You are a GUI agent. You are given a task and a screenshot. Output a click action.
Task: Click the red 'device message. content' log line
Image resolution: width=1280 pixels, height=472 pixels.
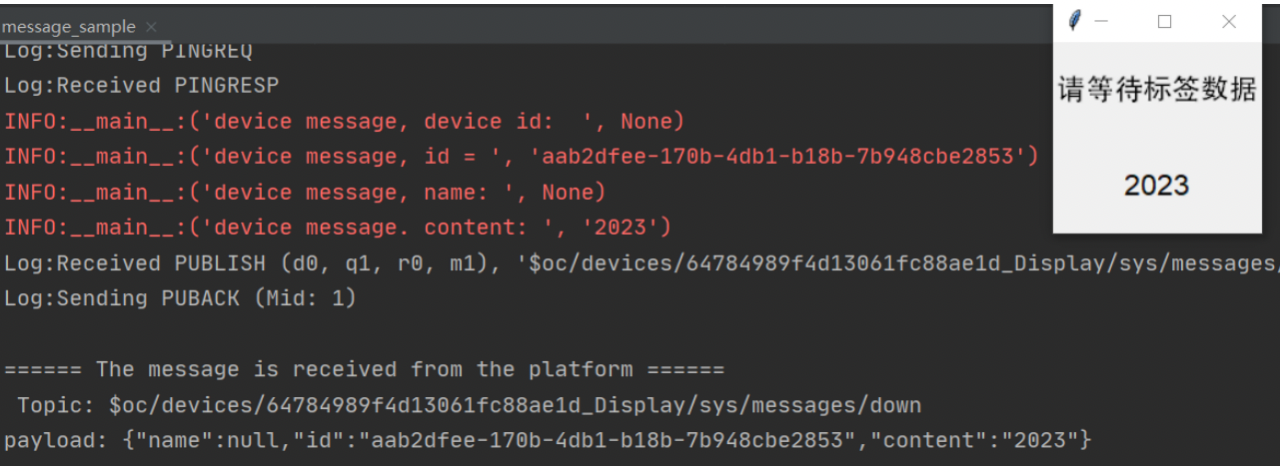pyautogui.click(x=337, y=228)
